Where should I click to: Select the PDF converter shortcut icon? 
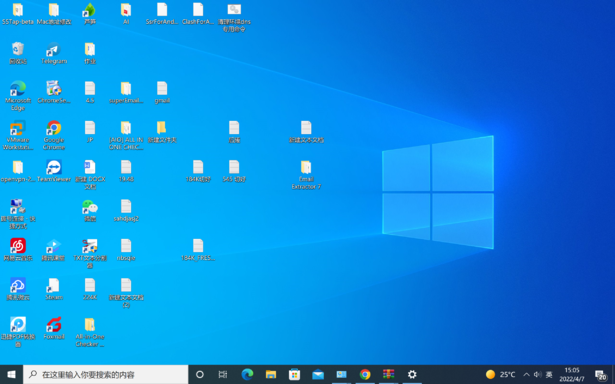click(18, 332)
